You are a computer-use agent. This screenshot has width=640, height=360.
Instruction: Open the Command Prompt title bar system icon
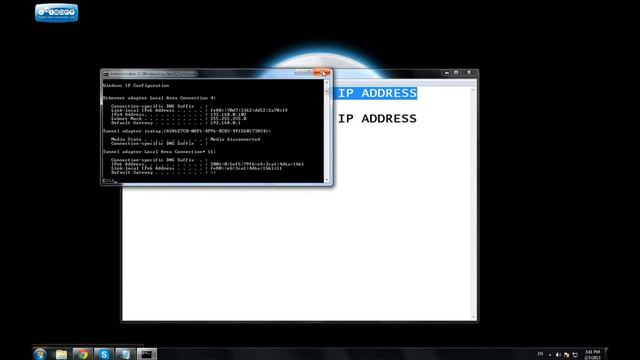(x=105, y=74)
